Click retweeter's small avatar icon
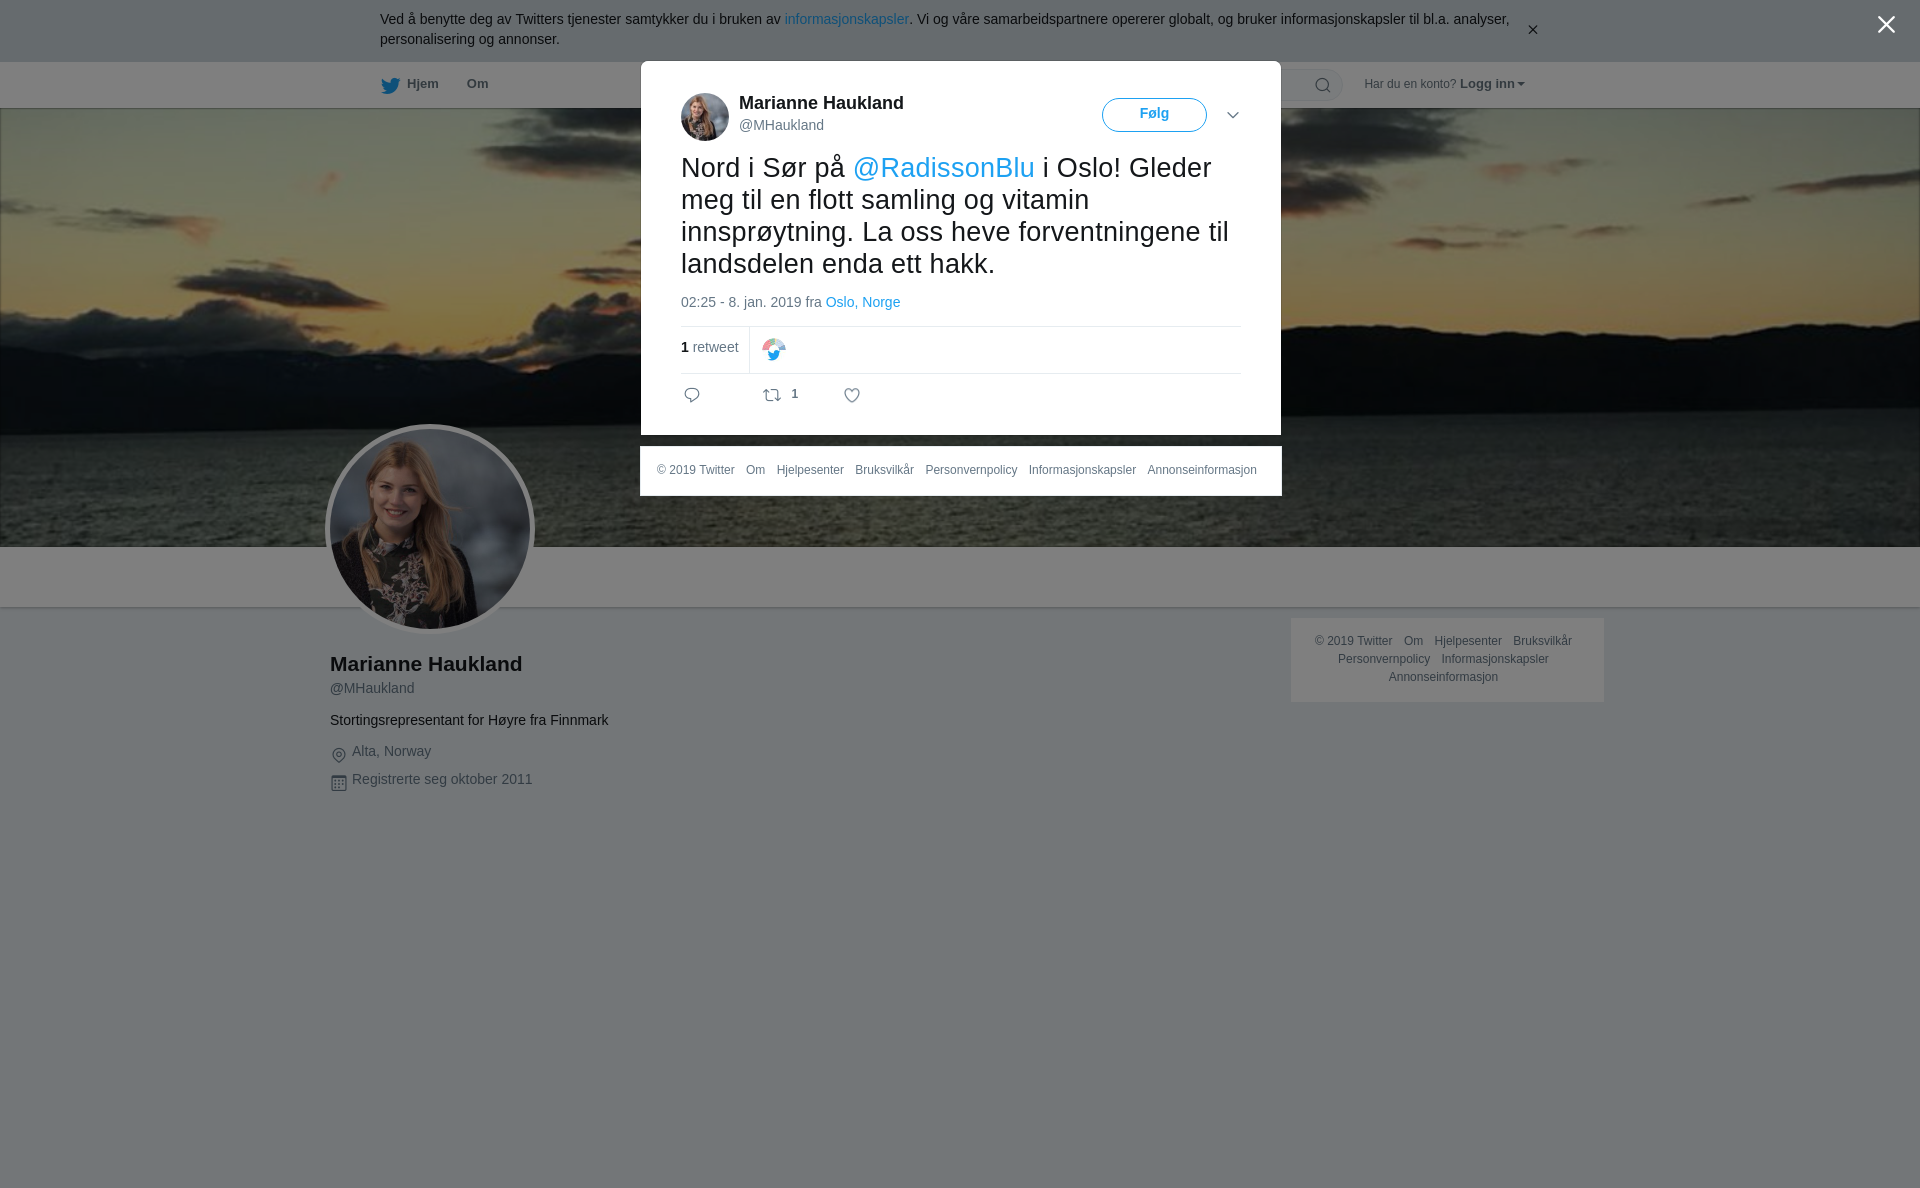Viewport: 1920px width, 1188px height. (774, 349)
